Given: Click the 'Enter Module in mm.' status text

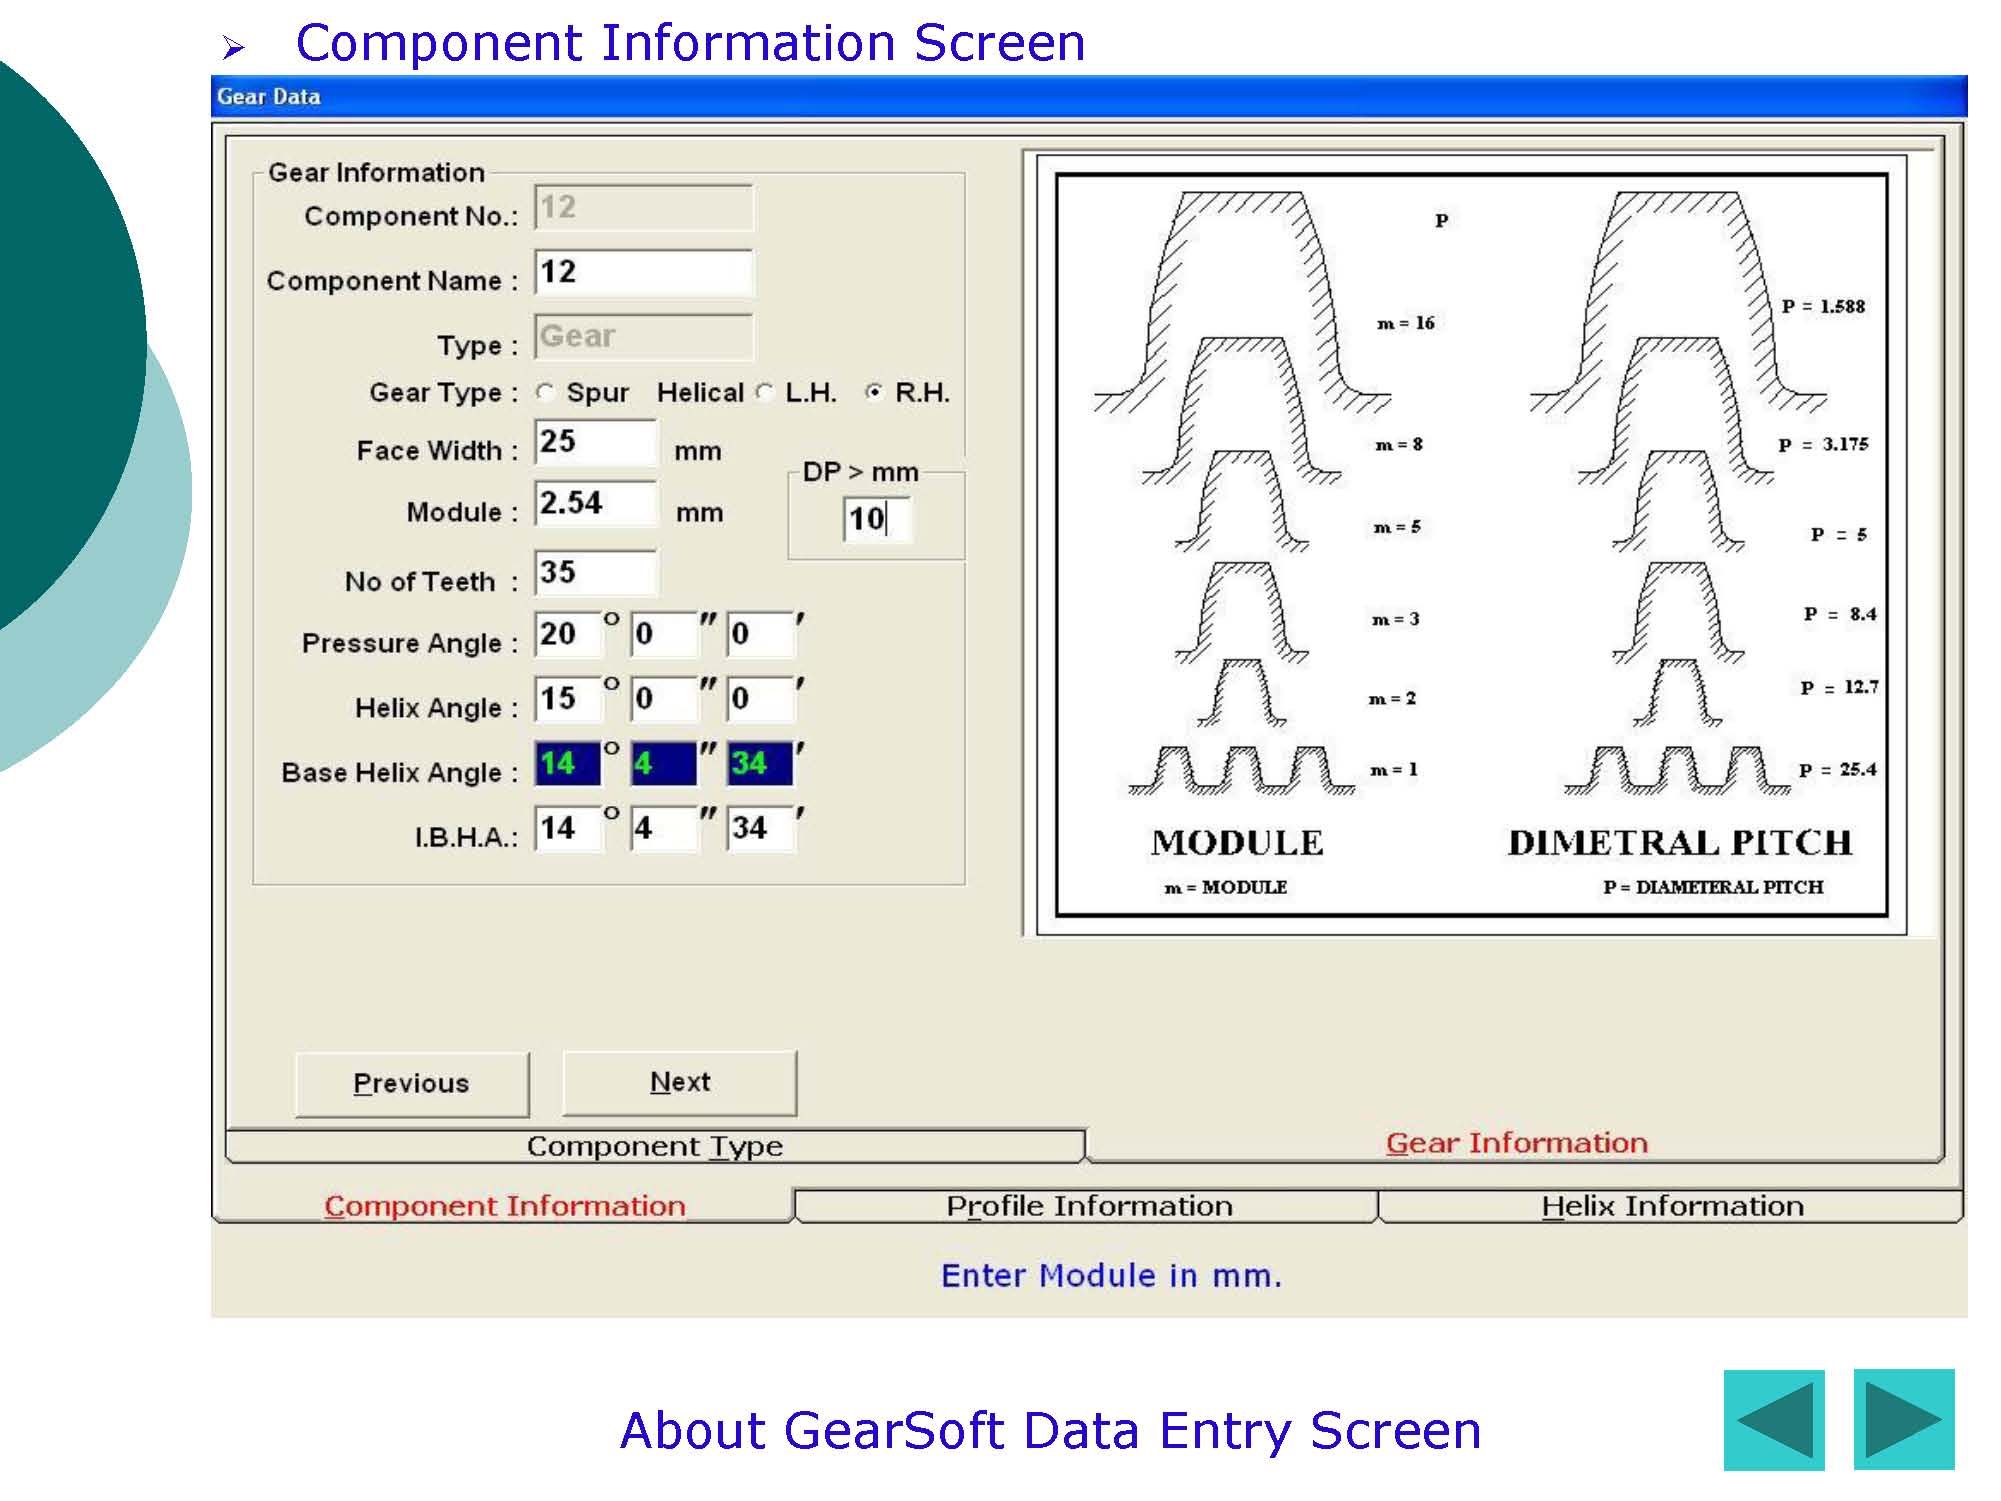Looking at the screenshot, I should pyautogui.click(x=1111, y=1276).
